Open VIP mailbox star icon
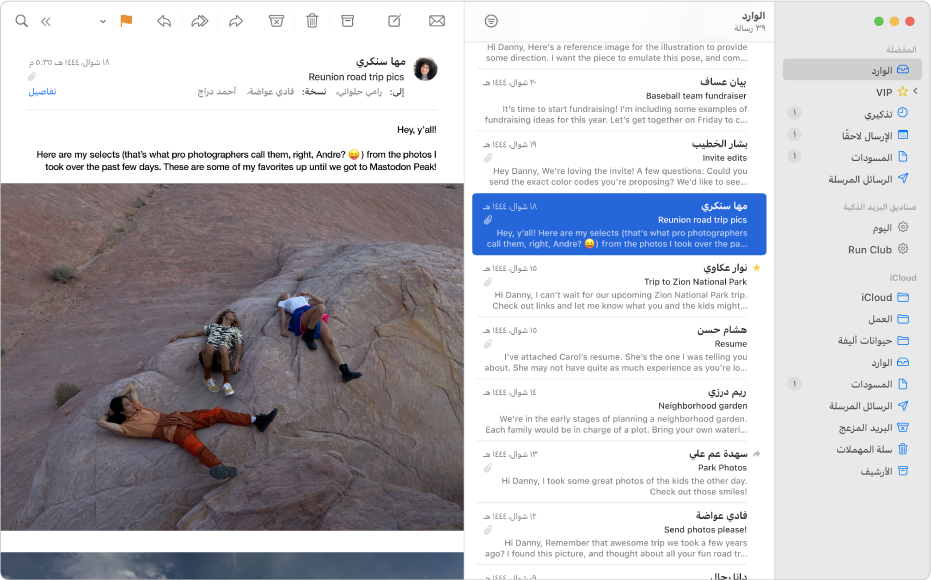Screen dimensions: 931x580 (902, 91)
